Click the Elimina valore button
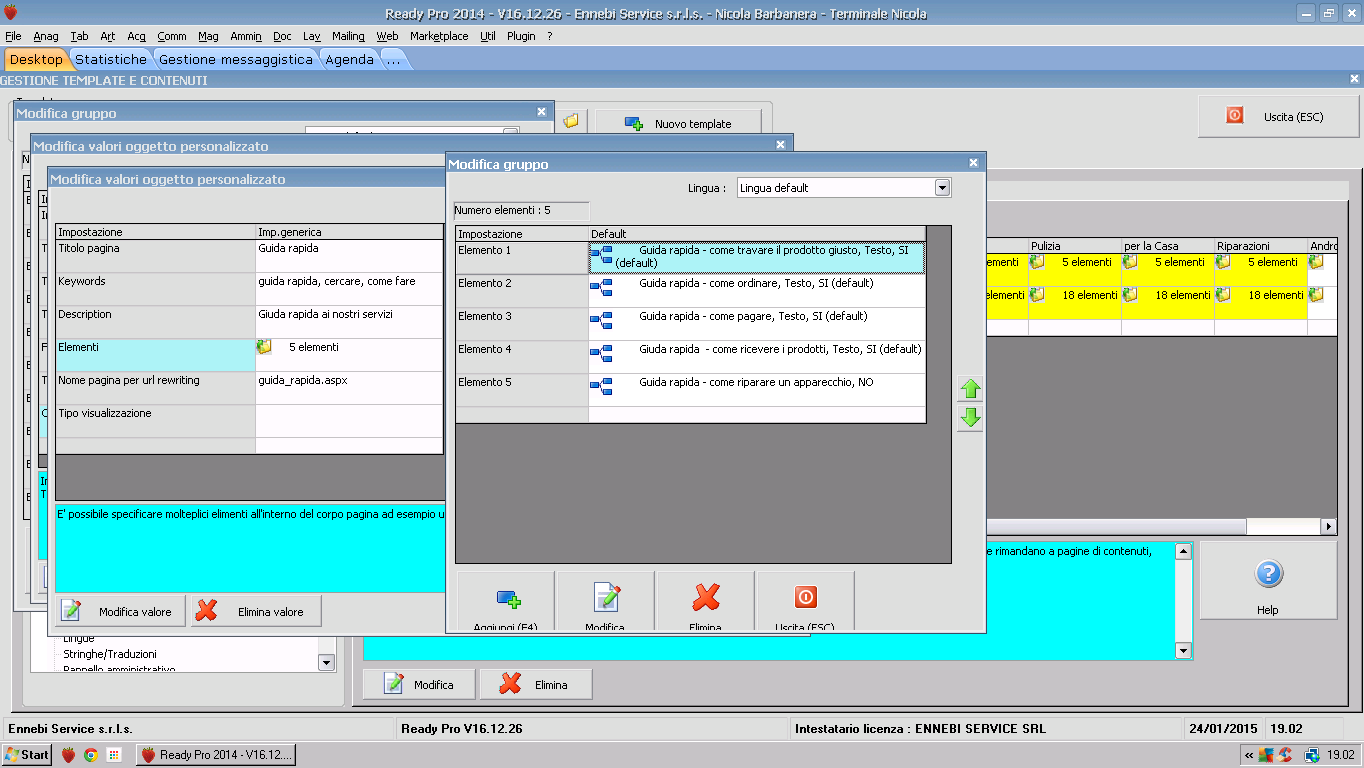This screenshot has height=768, width=1364. (x=256, y=611)
